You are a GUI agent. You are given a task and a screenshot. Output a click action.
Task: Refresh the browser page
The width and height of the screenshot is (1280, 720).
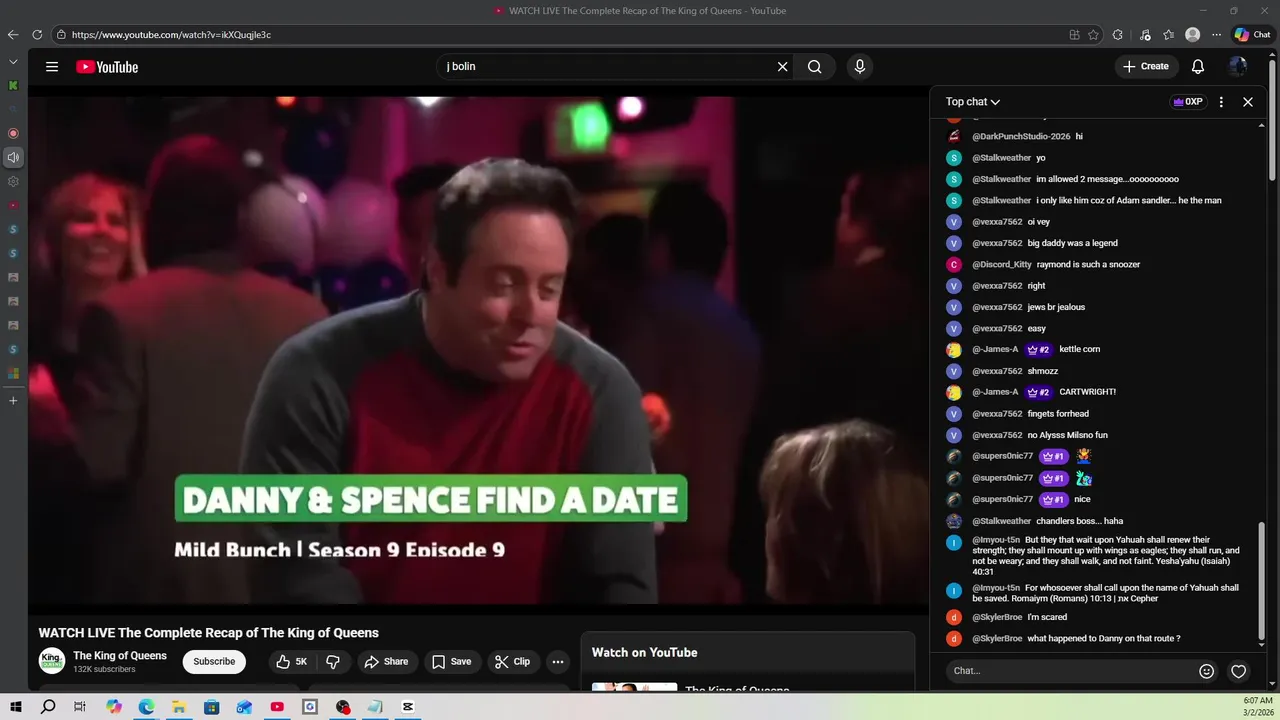(37, 35)
